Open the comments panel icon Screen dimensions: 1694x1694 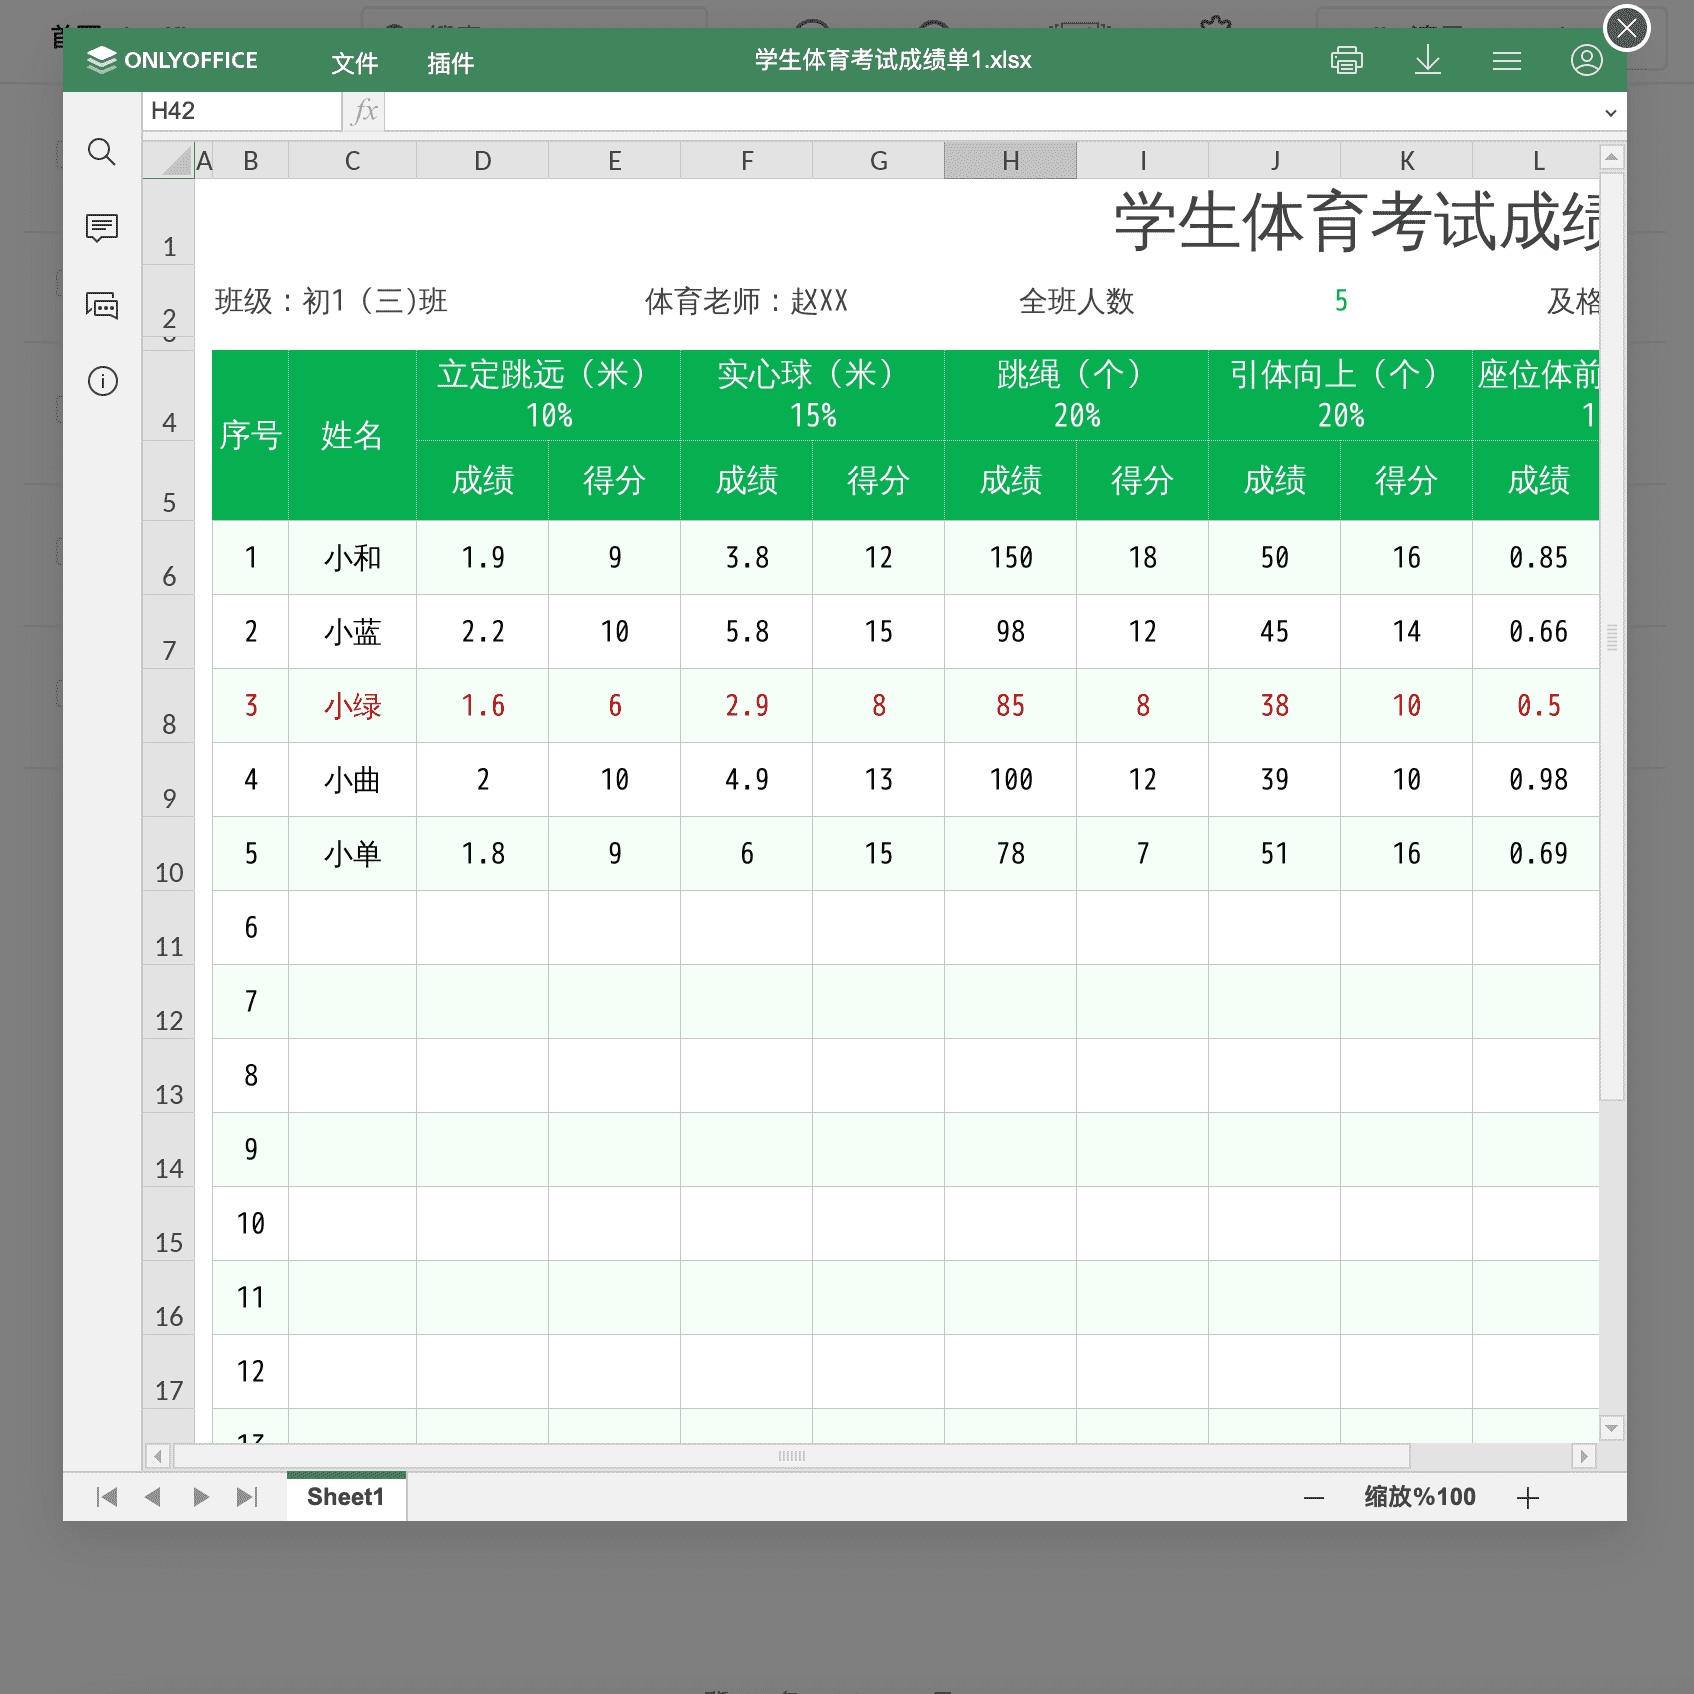(x=102, y=228)
